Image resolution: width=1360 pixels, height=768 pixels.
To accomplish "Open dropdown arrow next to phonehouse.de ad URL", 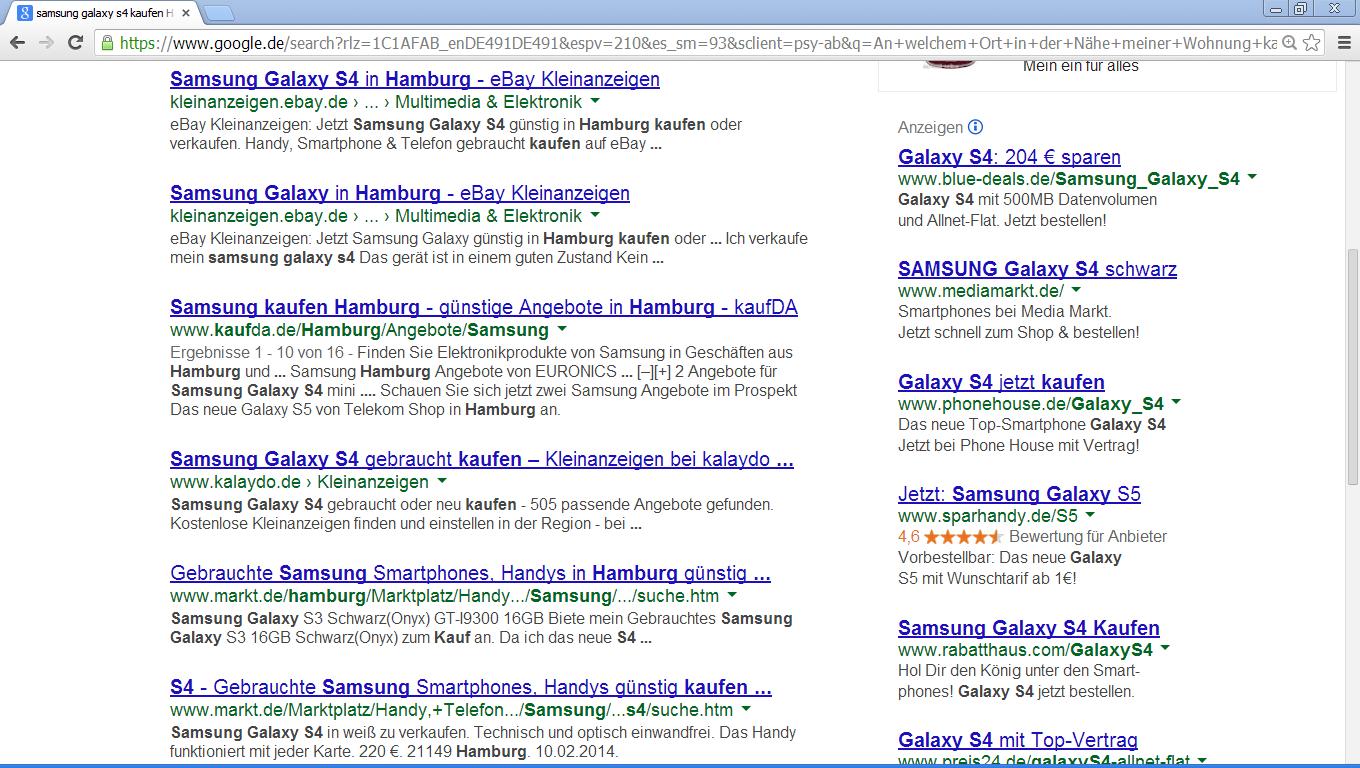I will pyautogui.click(x=1177, y=403).
